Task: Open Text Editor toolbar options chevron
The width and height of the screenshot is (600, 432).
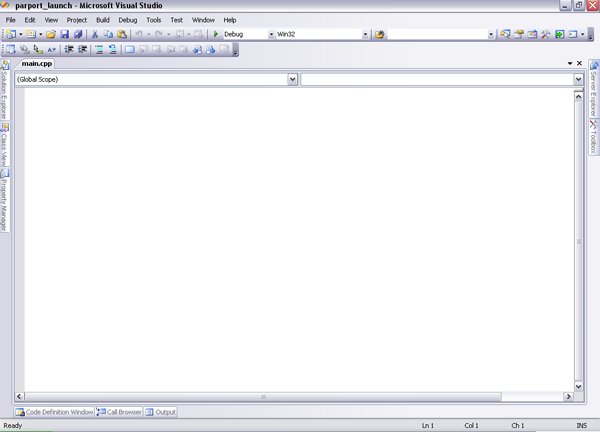Action: 236,51
